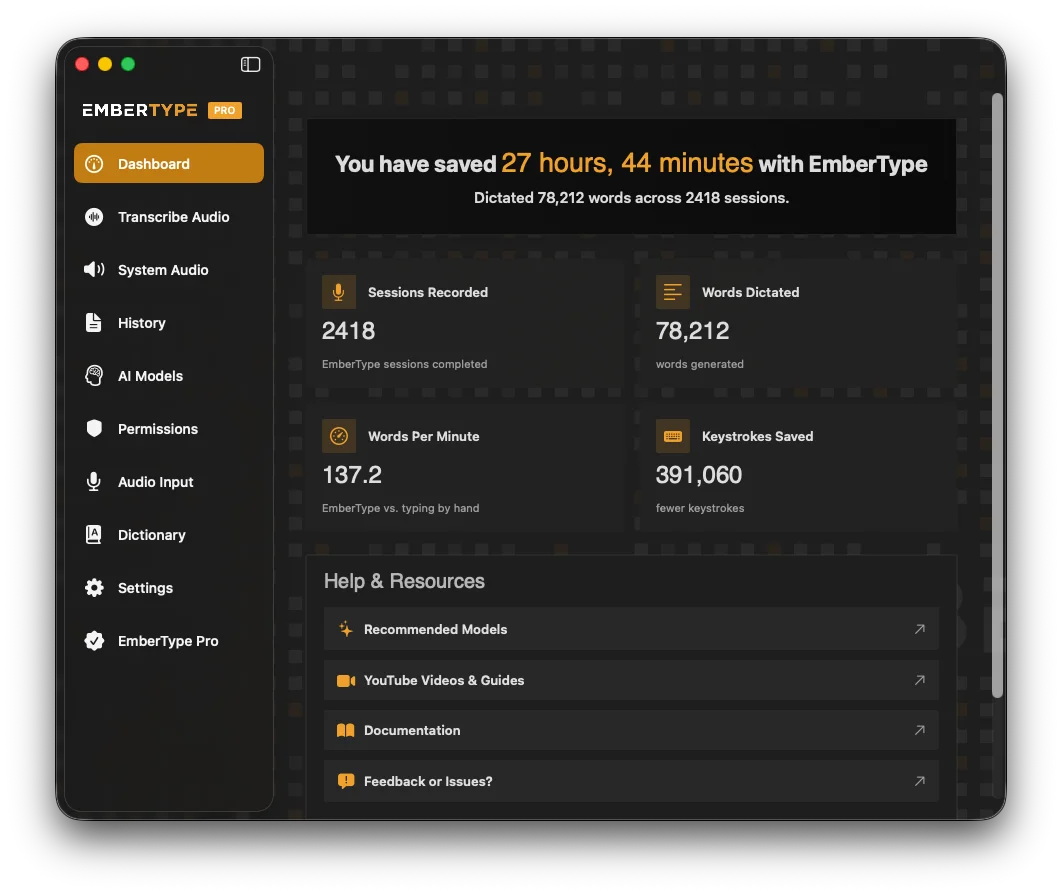Click the Dashboard gauge icon
The image size is (1062, 894).
tap(94, 164)
